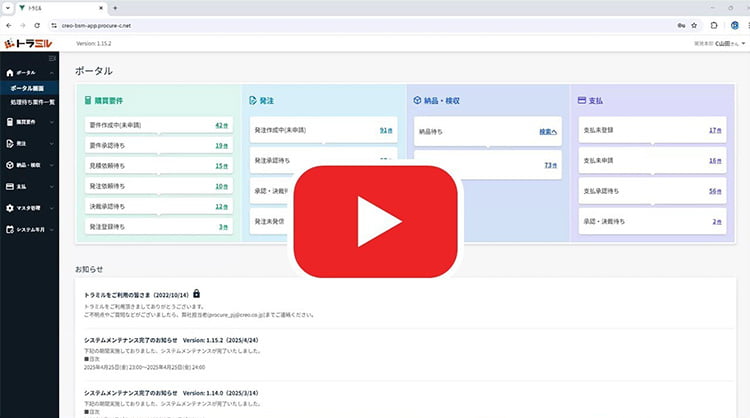750x418 pixels.
Task: Click the 検索へ link for 納品待ち
Action: pyautogui.click(x=548, y=132)
